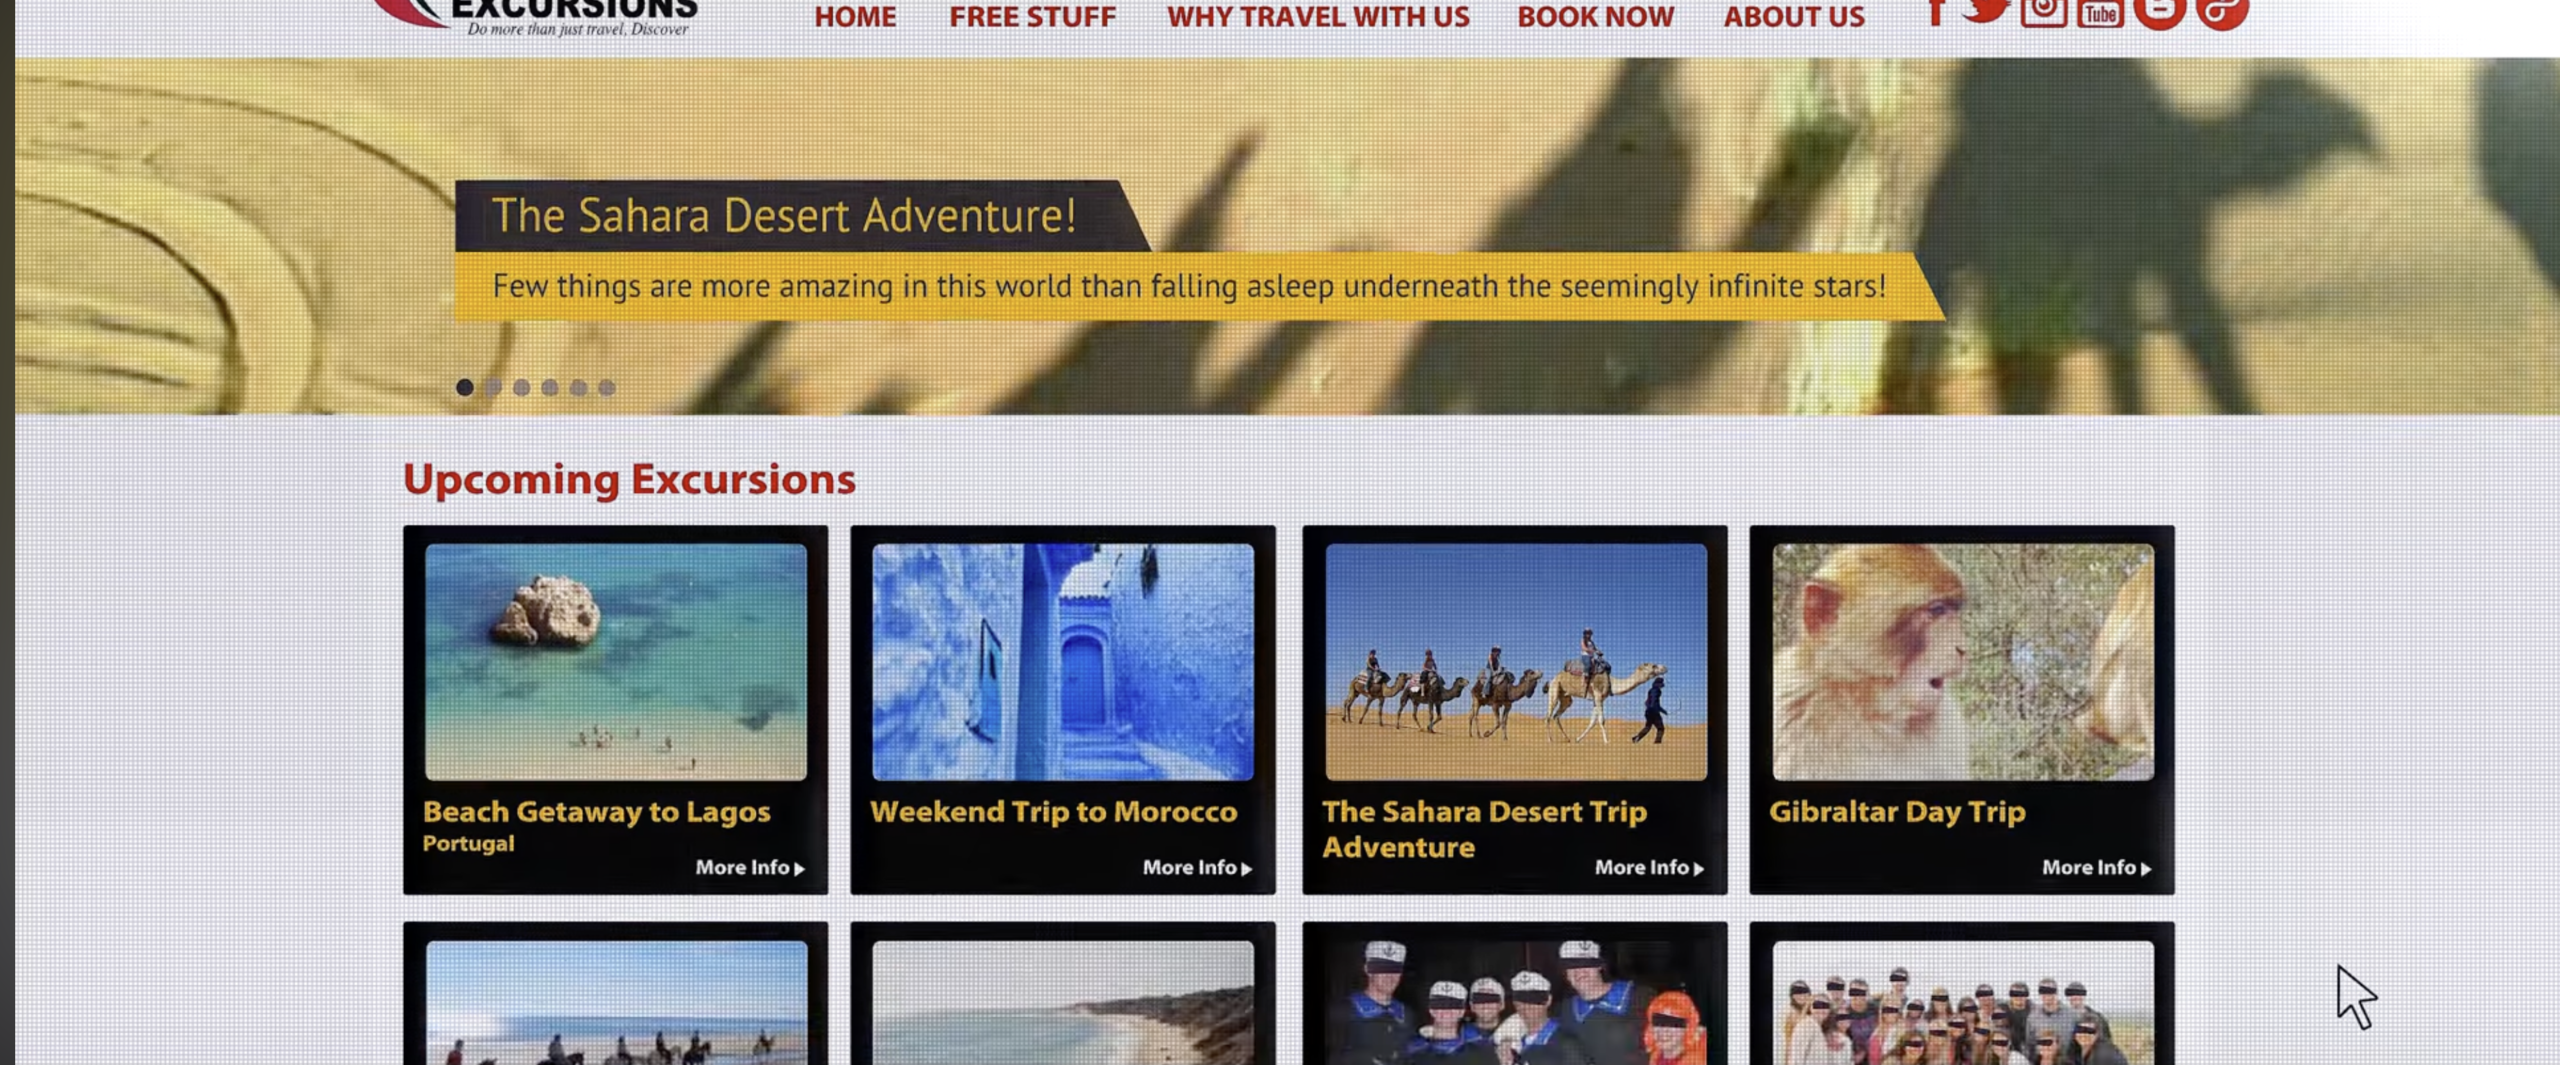Select the last slideshow dot
Viewport: 2560px width, 1065px height.
click(x=607, y=387)
